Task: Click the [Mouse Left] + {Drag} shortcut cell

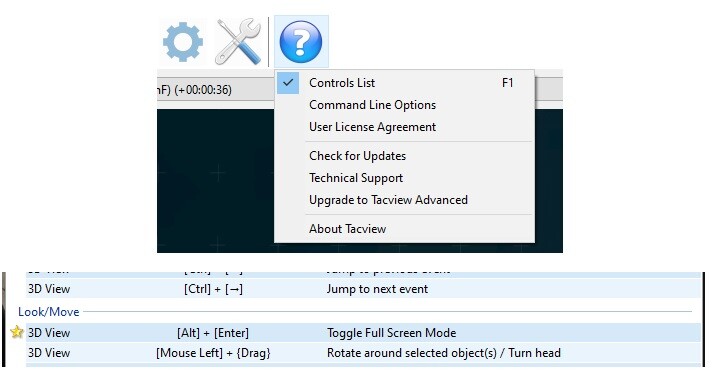Action: point(213,353)
